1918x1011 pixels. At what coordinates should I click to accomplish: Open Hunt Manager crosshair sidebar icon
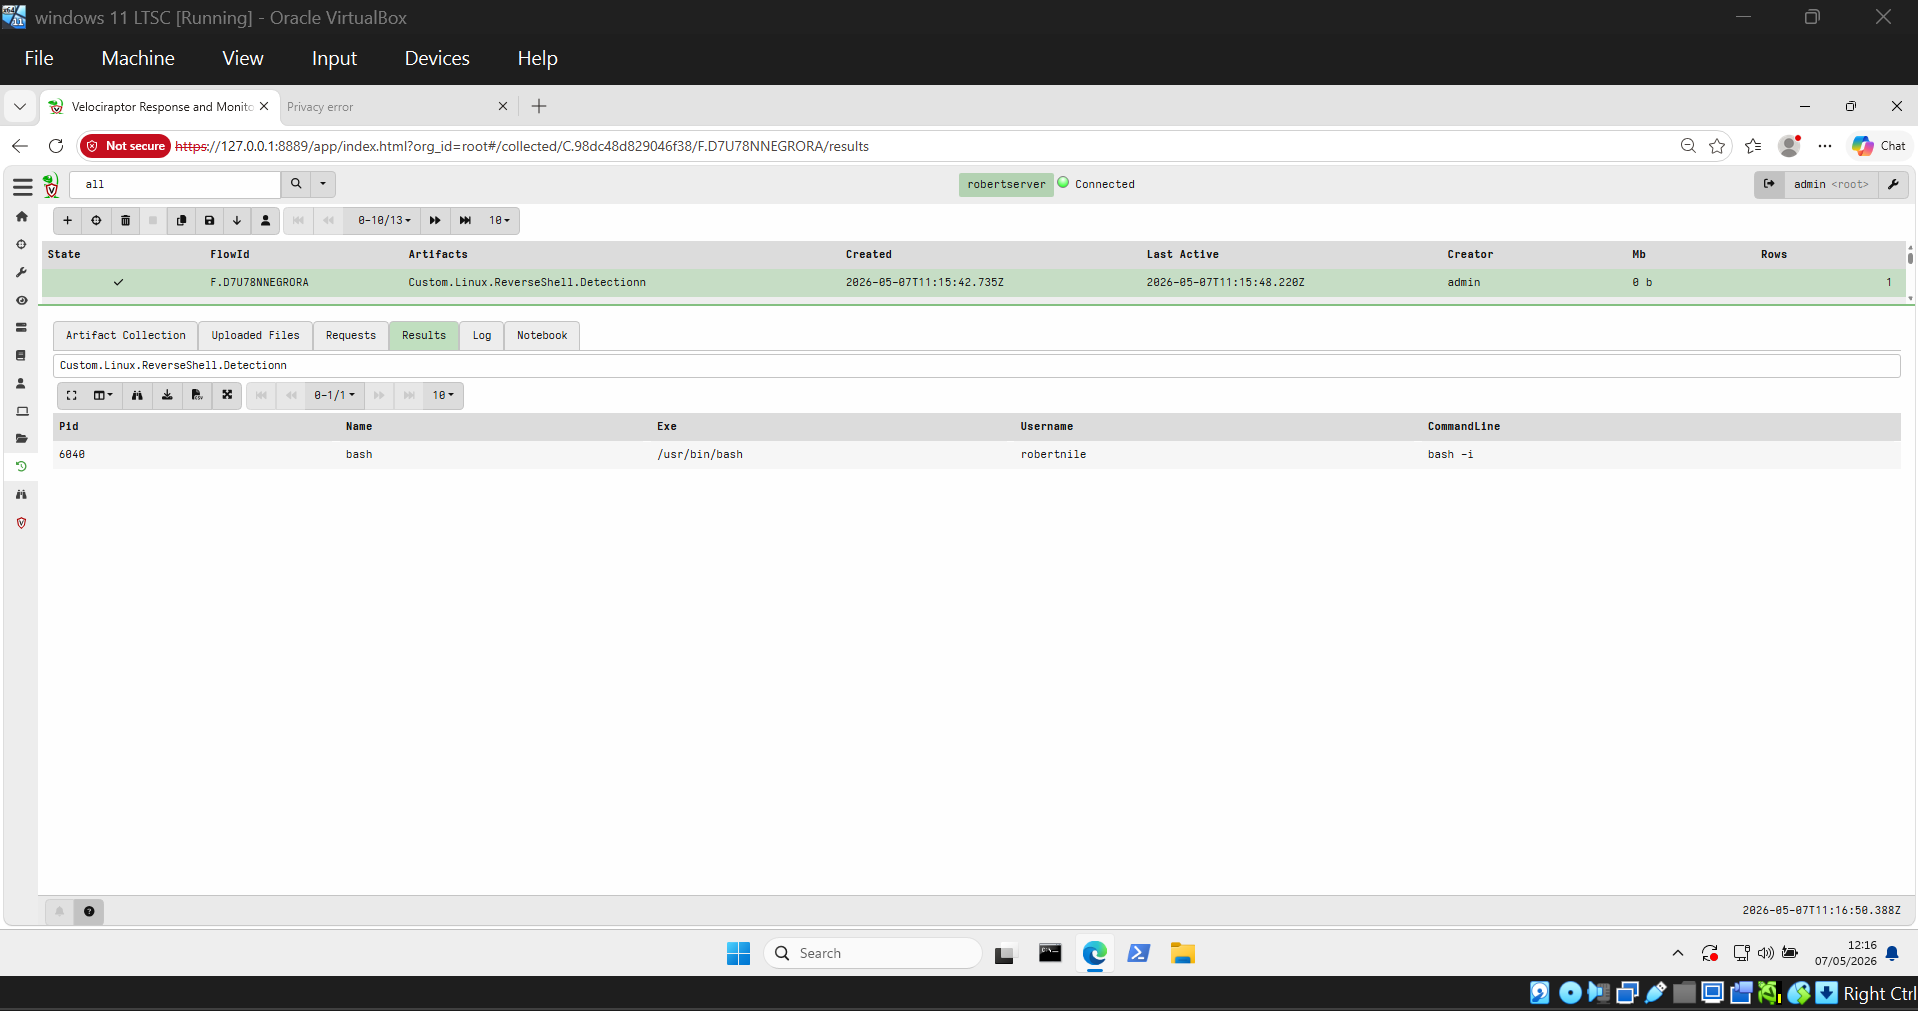pyautogui.click(x=21, y=244)
